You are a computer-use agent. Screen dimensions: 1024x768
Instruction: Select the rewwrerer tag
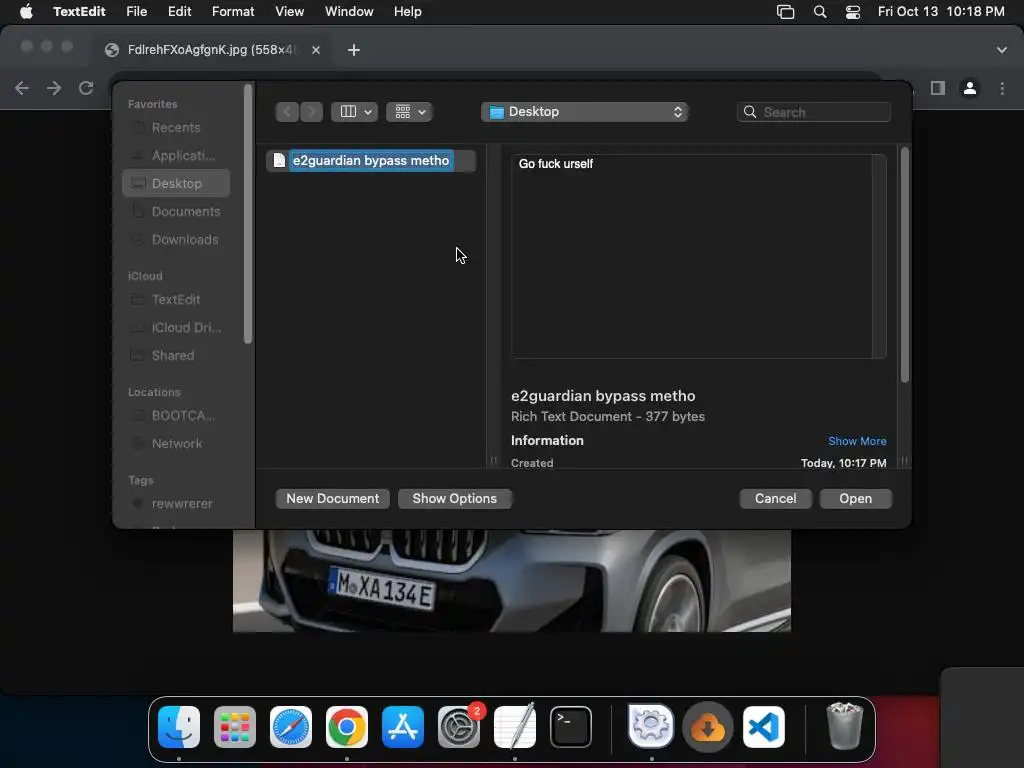coord(176,504)
